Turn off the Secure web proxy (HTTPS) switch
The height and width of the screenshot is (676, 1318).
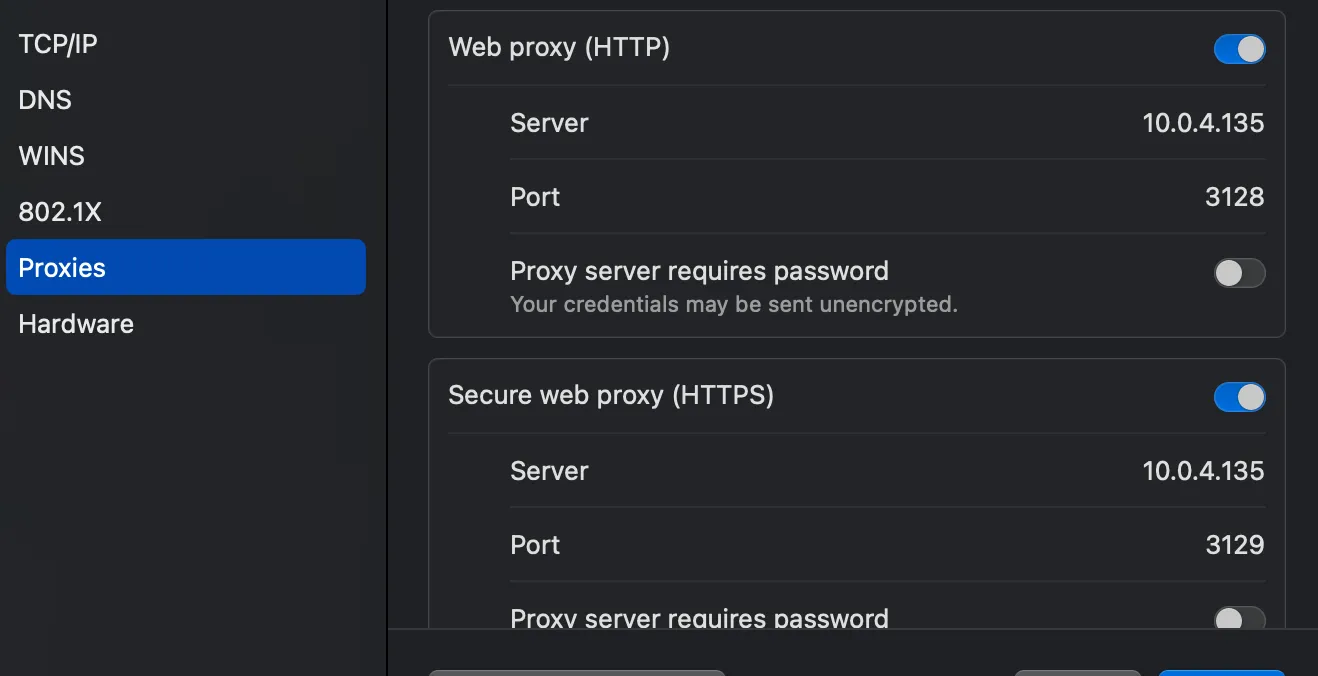1239,397
